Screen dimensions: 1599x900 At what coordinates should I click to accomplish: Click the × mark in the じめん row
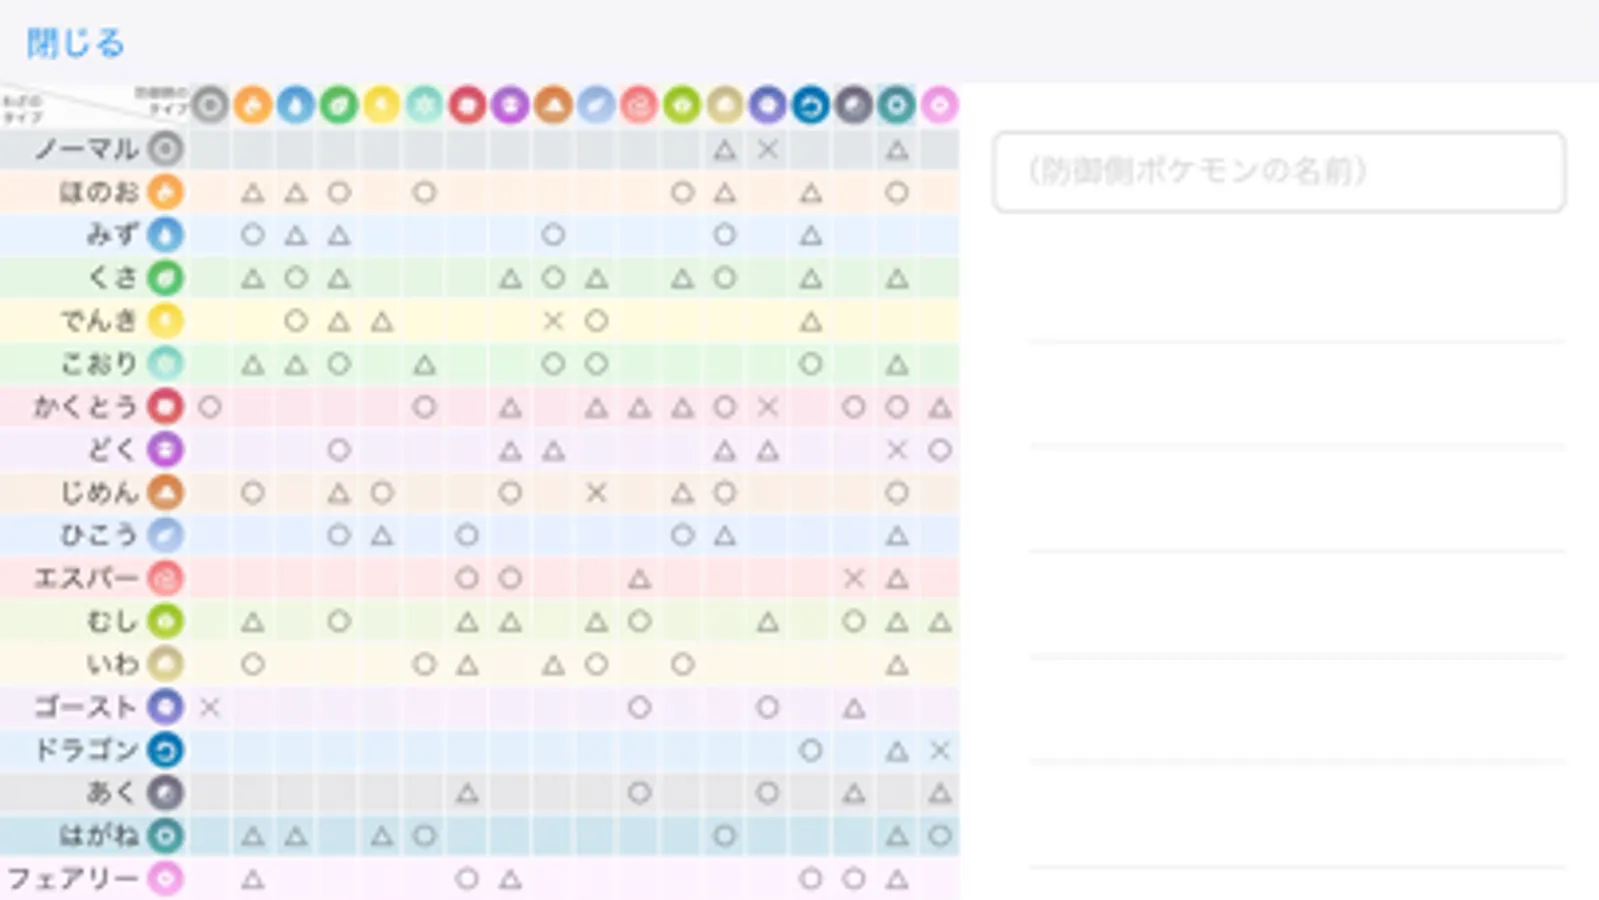596,493
